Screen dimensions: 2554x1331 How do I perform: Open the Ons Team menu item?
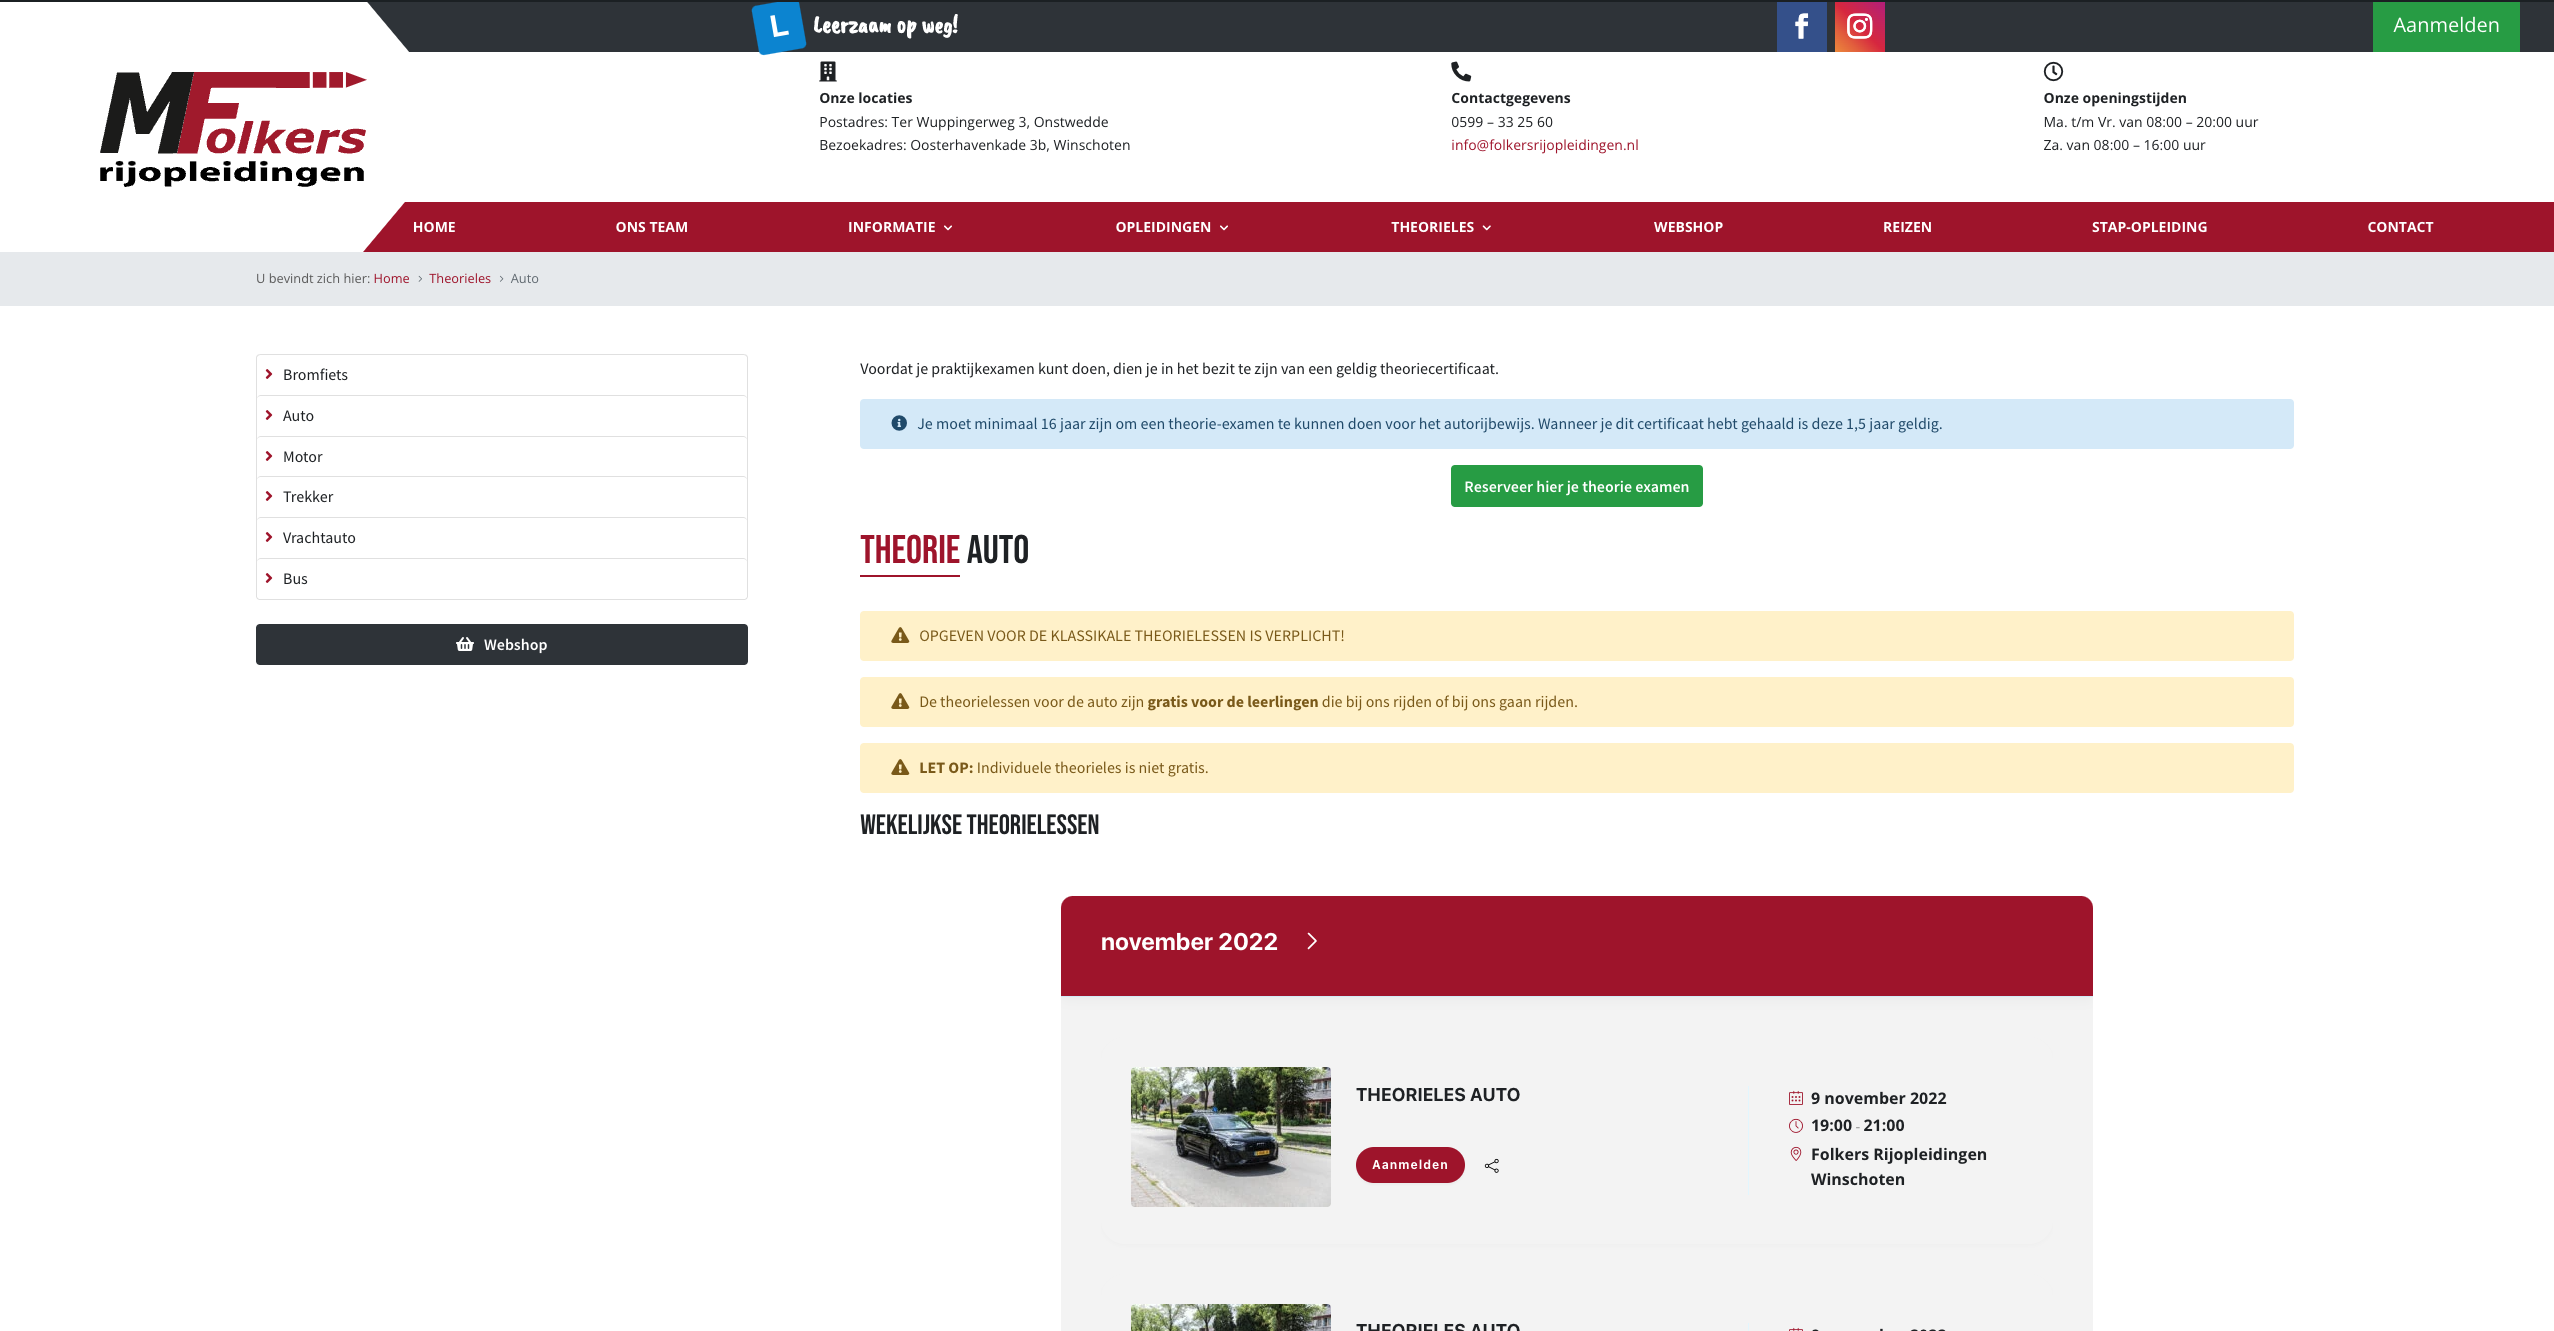651,227
